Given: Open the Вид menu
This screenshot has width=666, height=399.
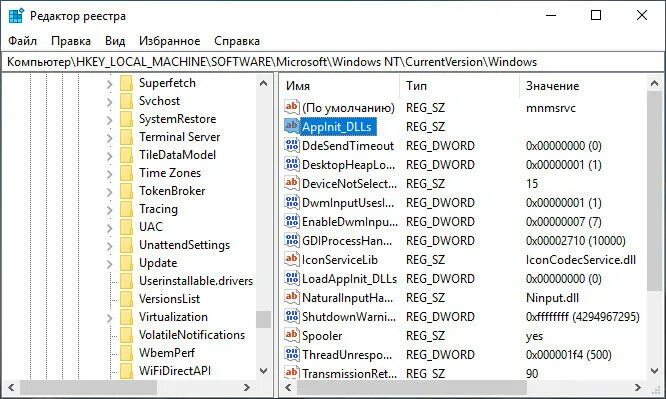Looking at the screenshot, I should (115, 41).
